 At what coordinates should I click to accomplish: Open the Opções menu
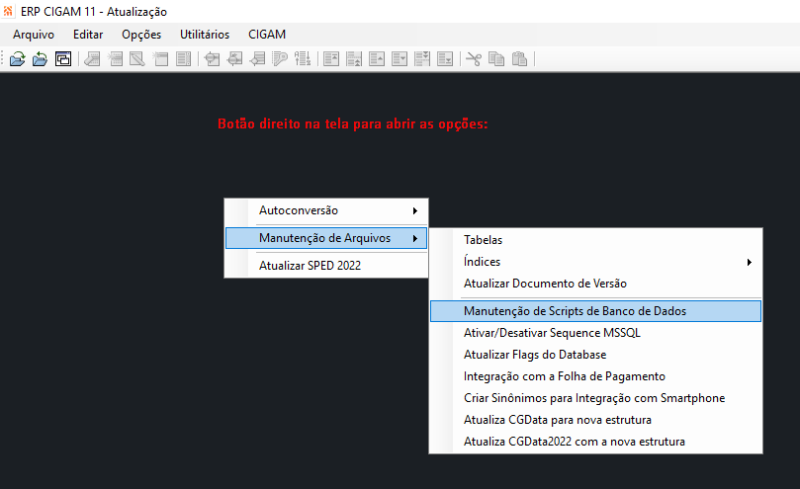pyautogui.click(x=141, y=34)
